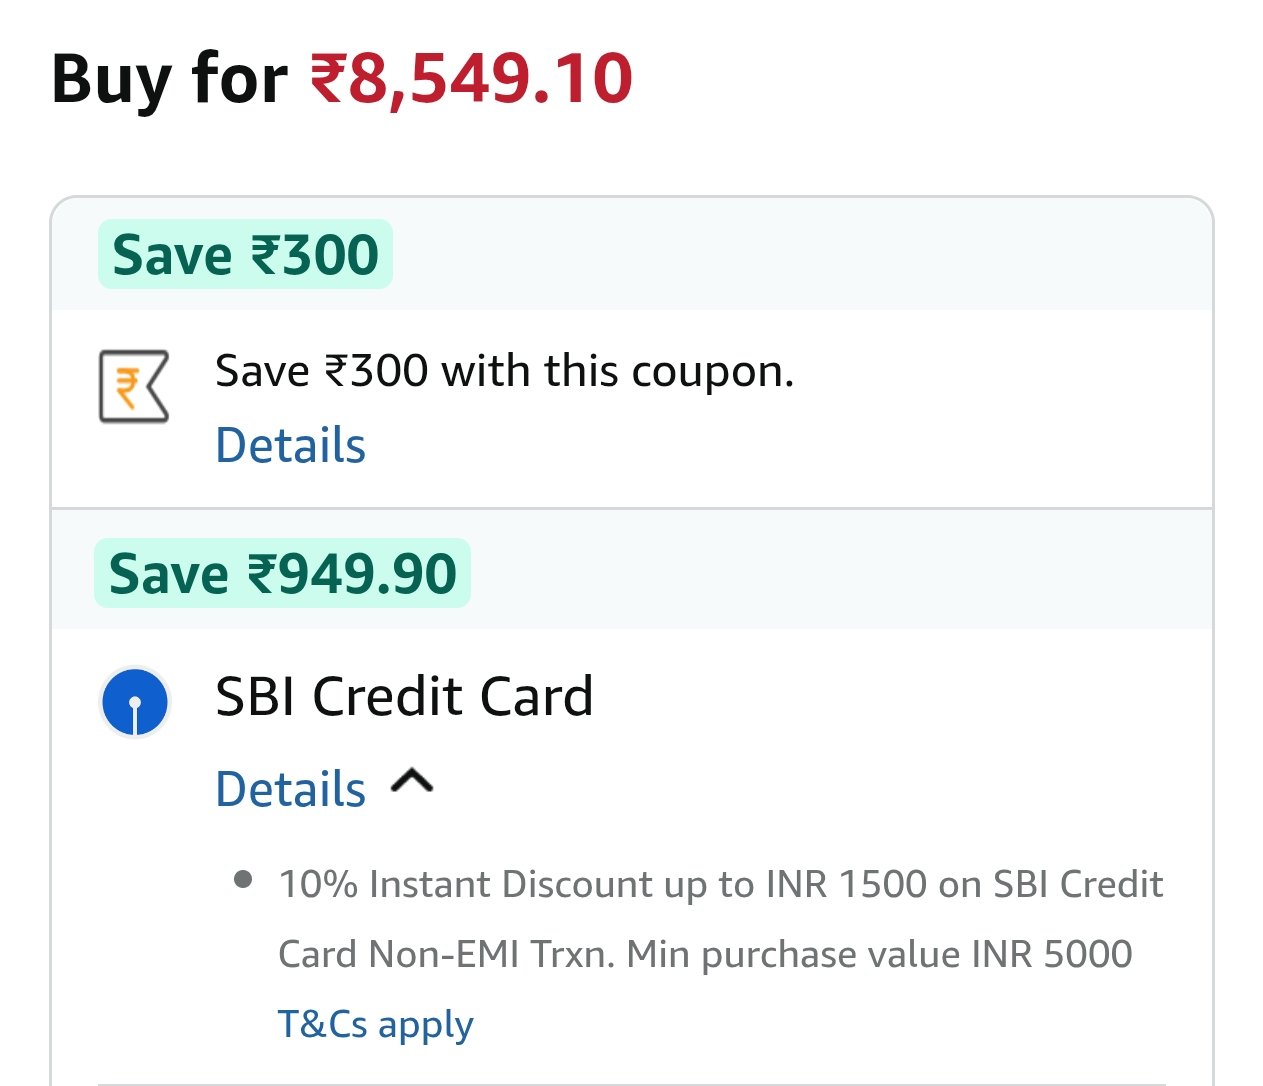This screenshot has height=1086, width=1263.
Task: Click the bullet point before the discount text
Action: point(242,880)
